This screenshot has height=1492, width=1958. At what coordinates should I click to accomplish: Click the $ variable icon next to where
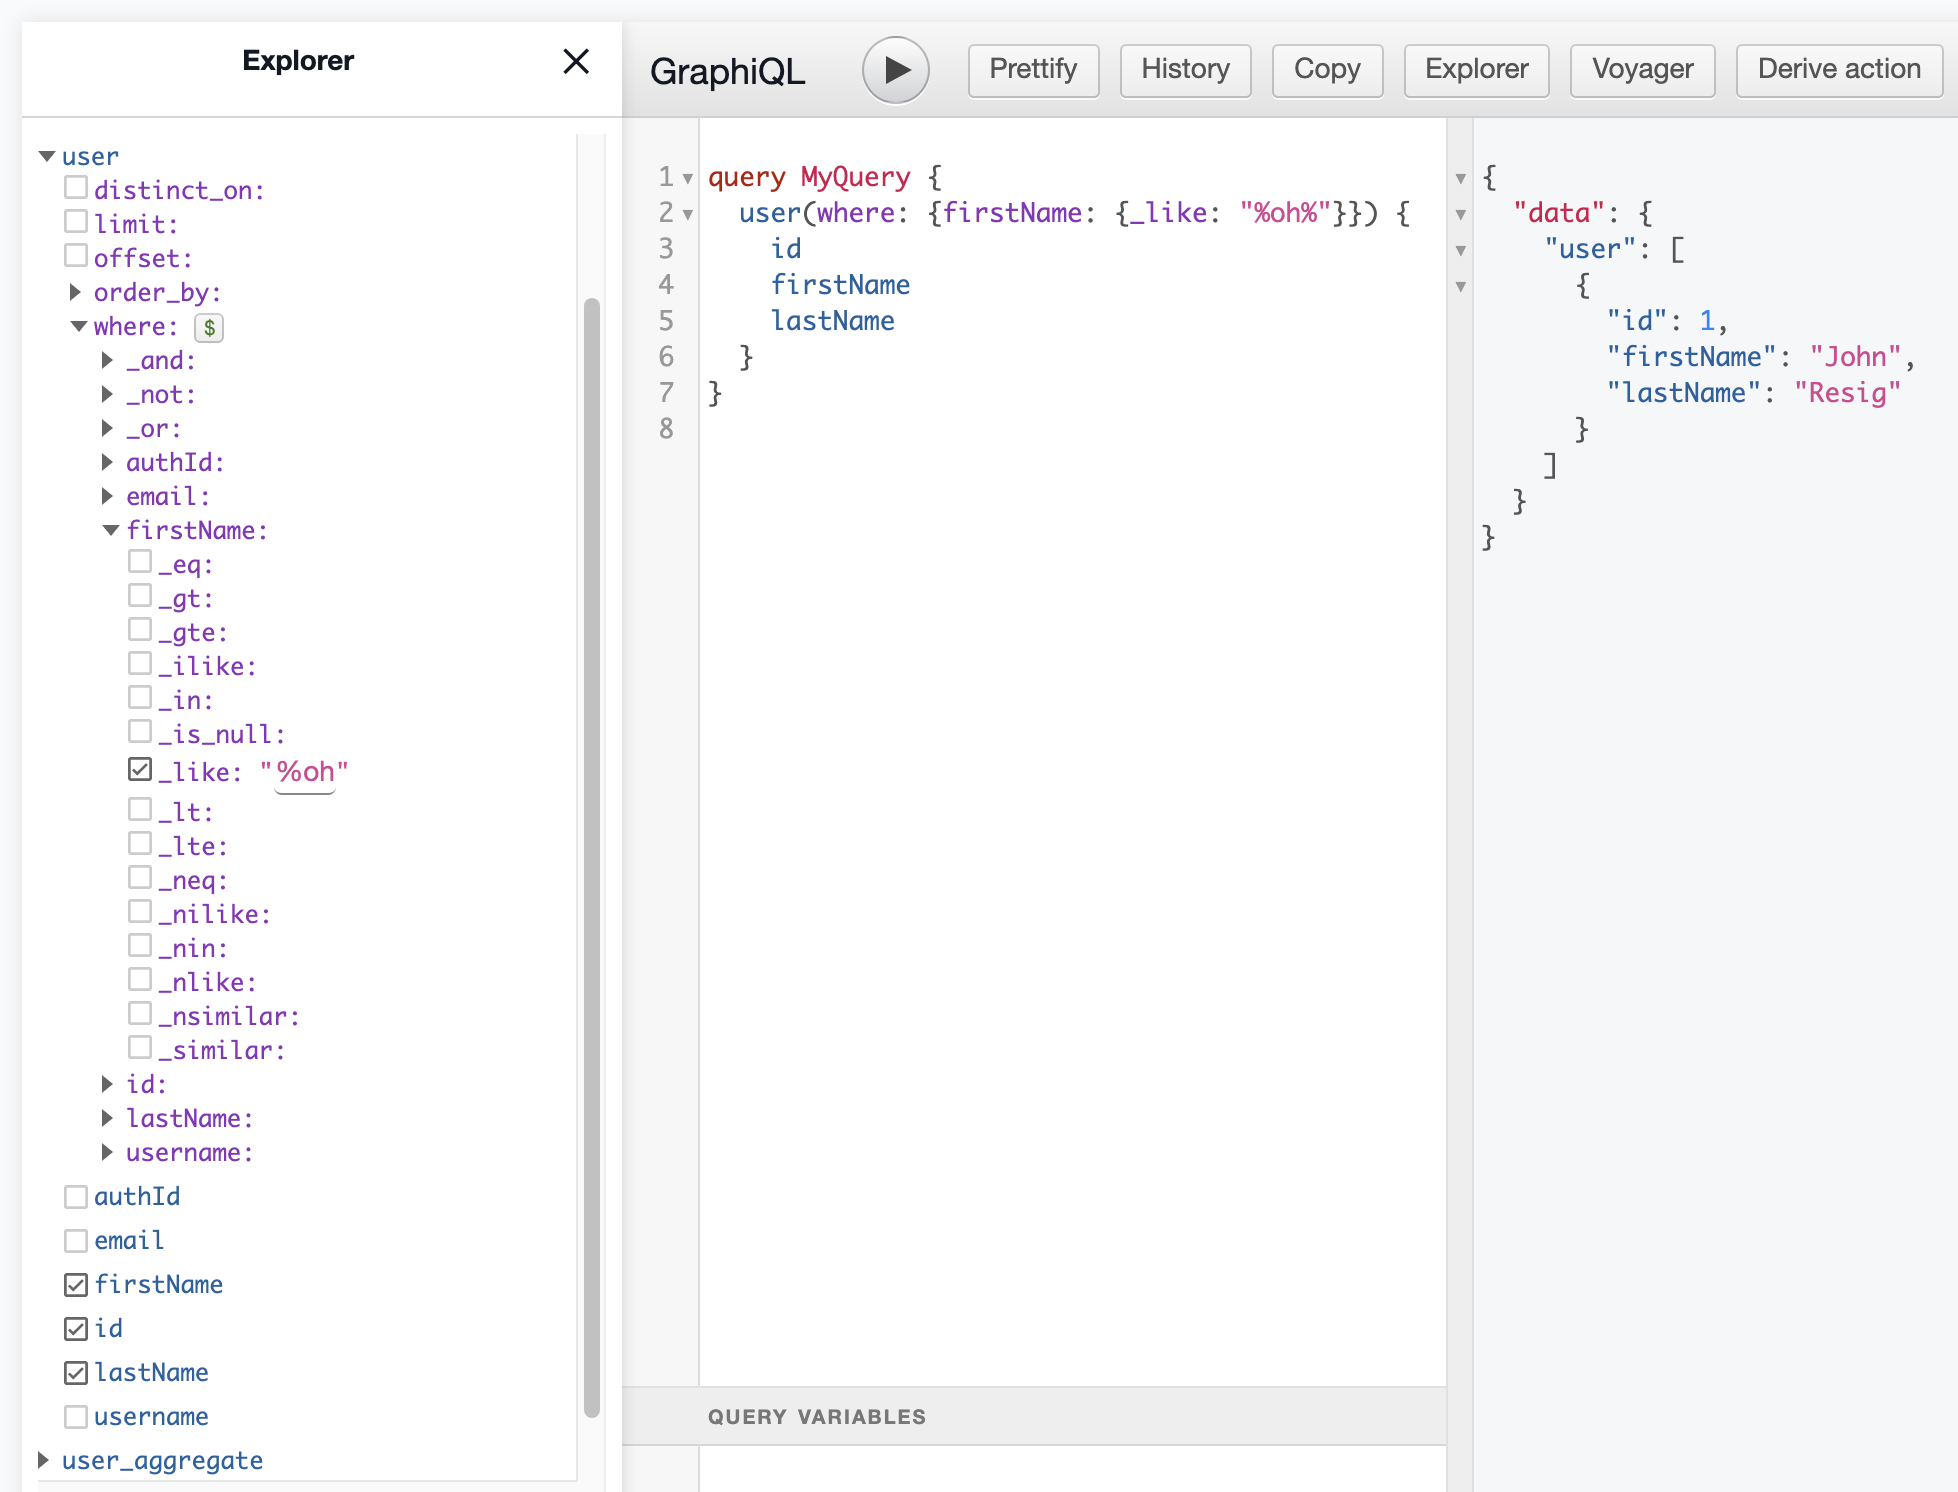coord(209,327)
